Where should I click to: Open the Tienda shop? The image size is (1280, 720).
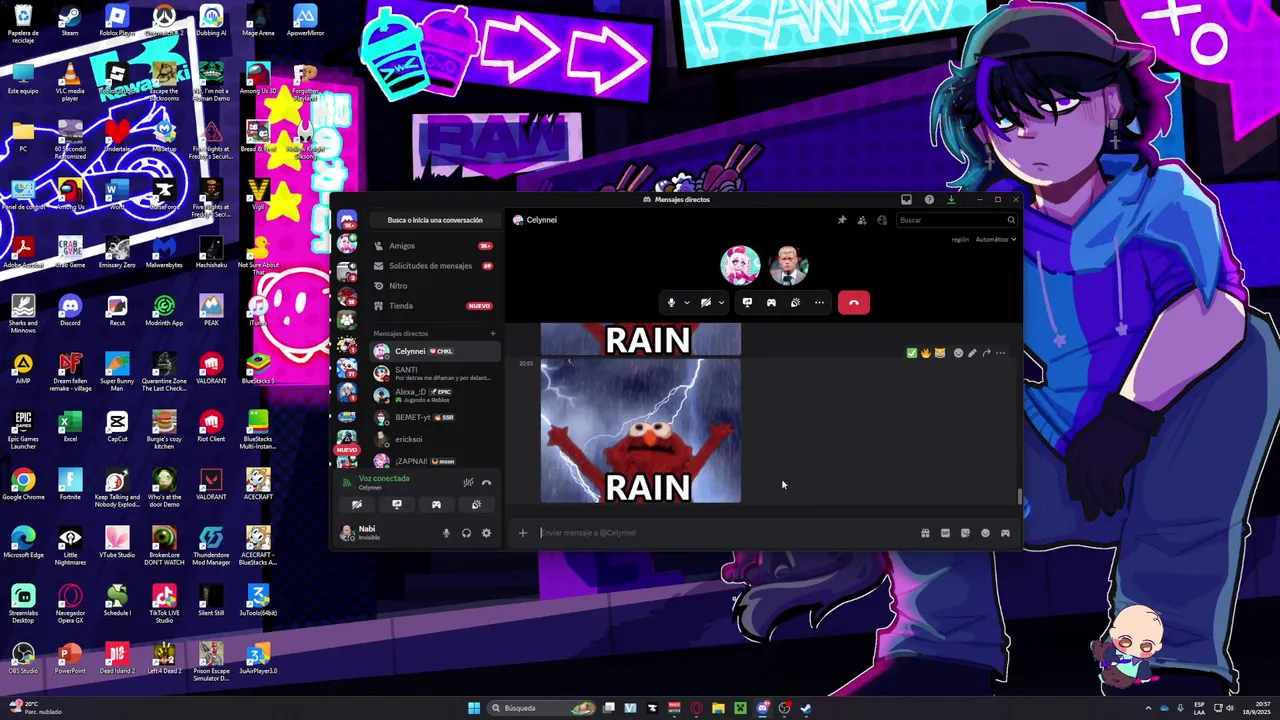[434, 306]
